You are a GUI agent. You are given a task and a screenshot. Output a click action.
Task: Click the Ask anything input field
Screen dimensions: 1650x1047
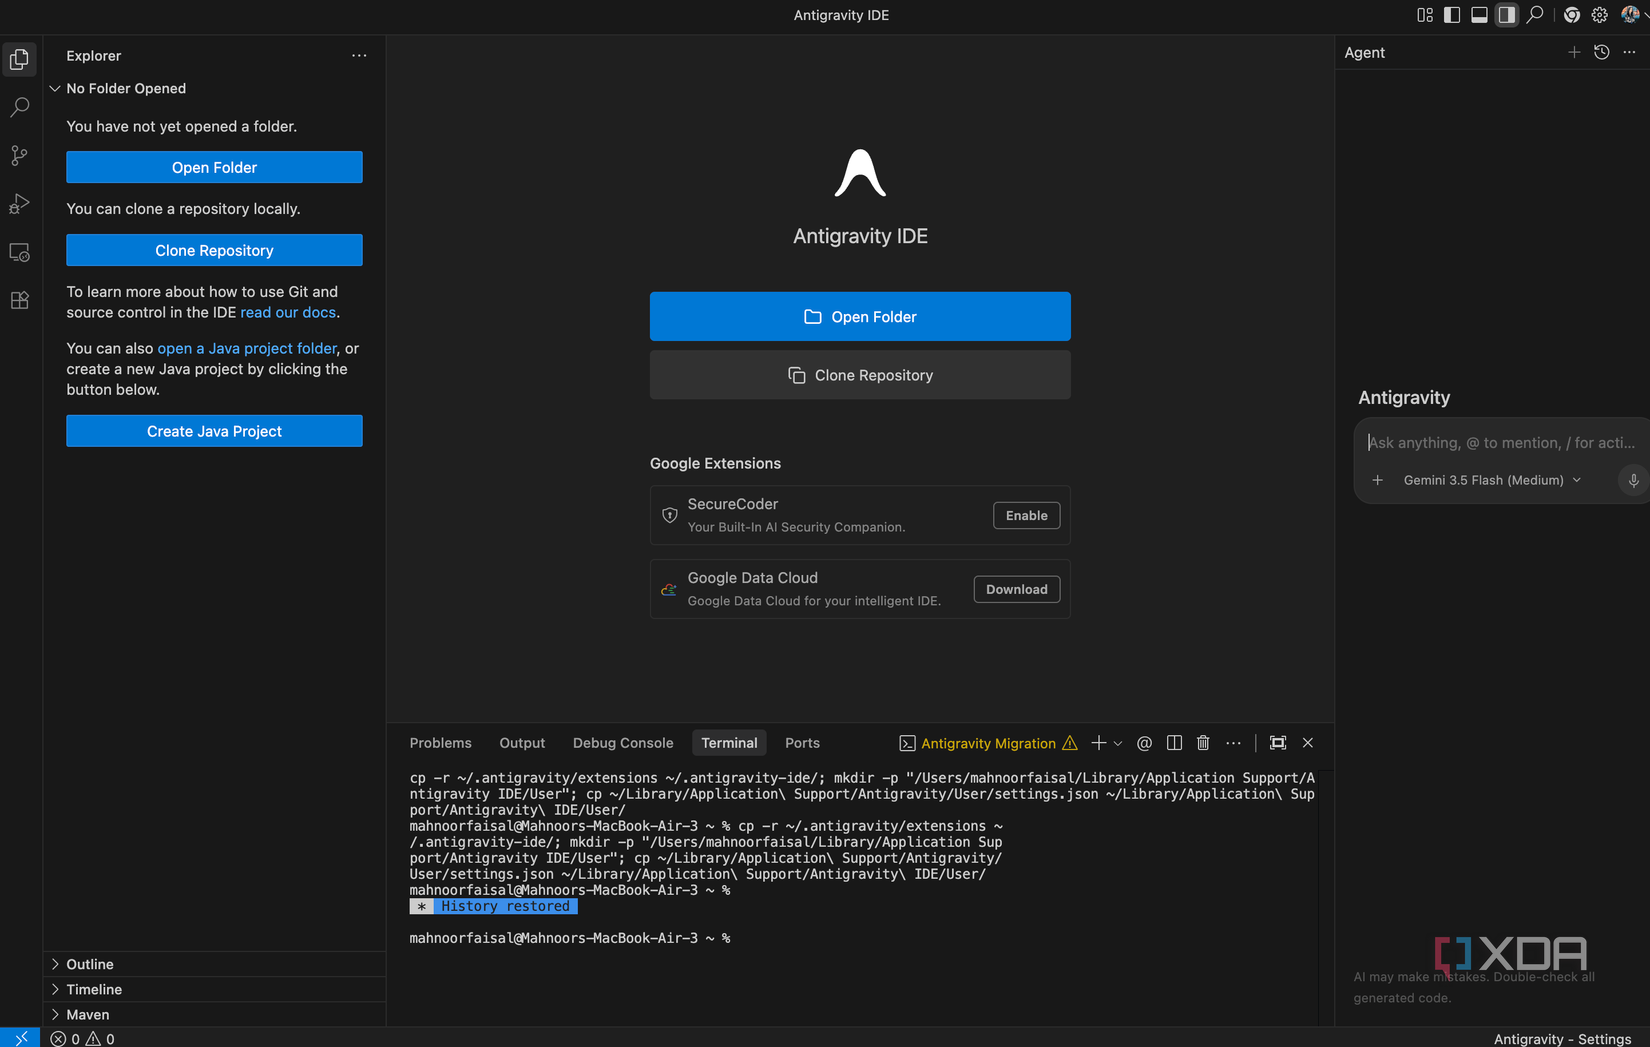tap(1502, 443)
